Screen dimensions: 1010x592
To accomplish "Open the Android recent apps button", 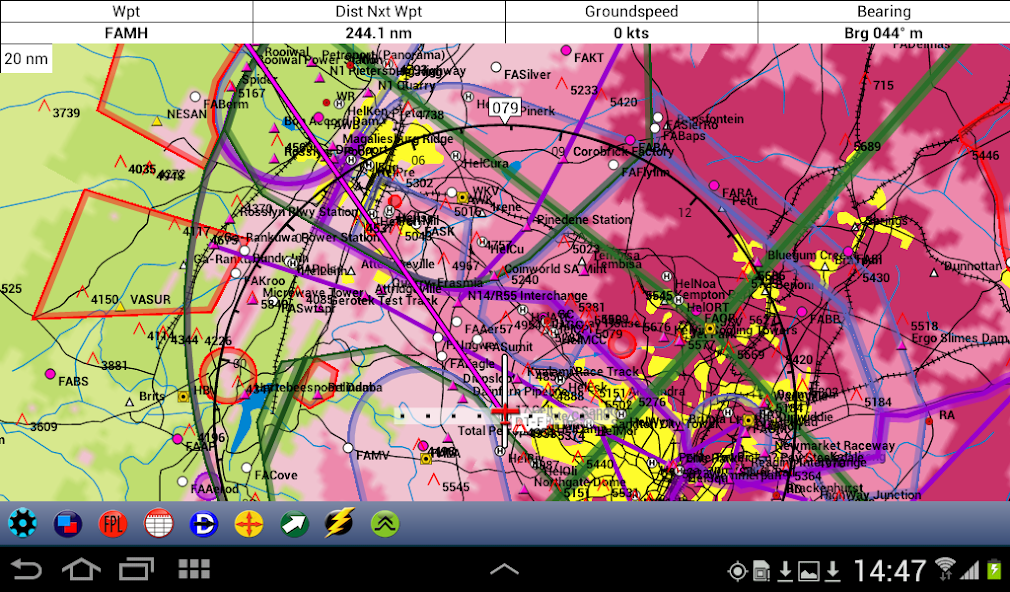I will (136, 569).
